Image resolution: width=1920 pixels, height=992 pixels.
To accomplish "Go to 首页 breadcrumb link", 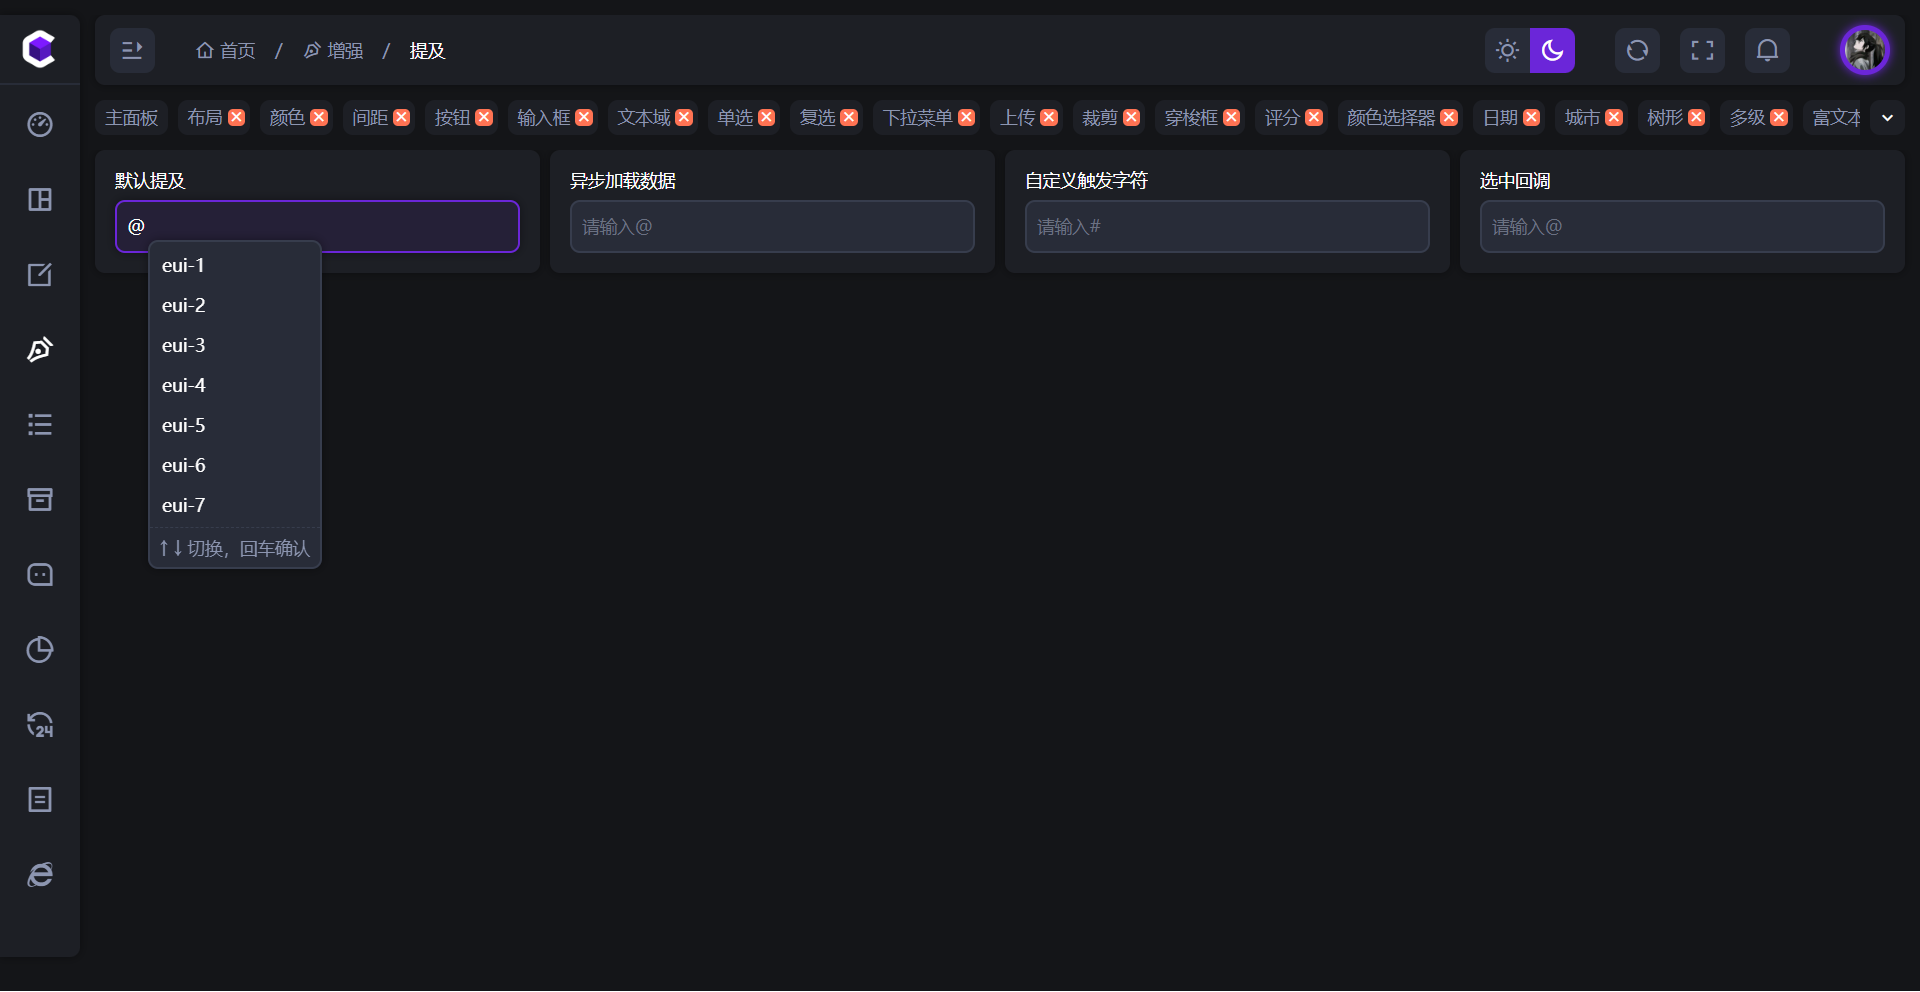I will pos(226,50).
